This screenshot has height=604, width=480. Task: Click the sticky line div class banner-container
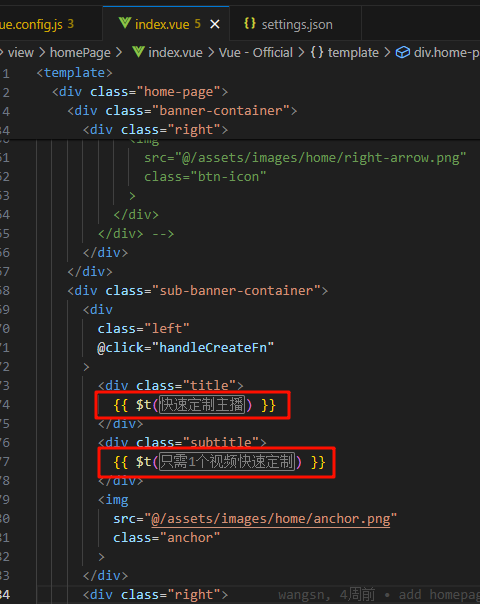point(182,111)
